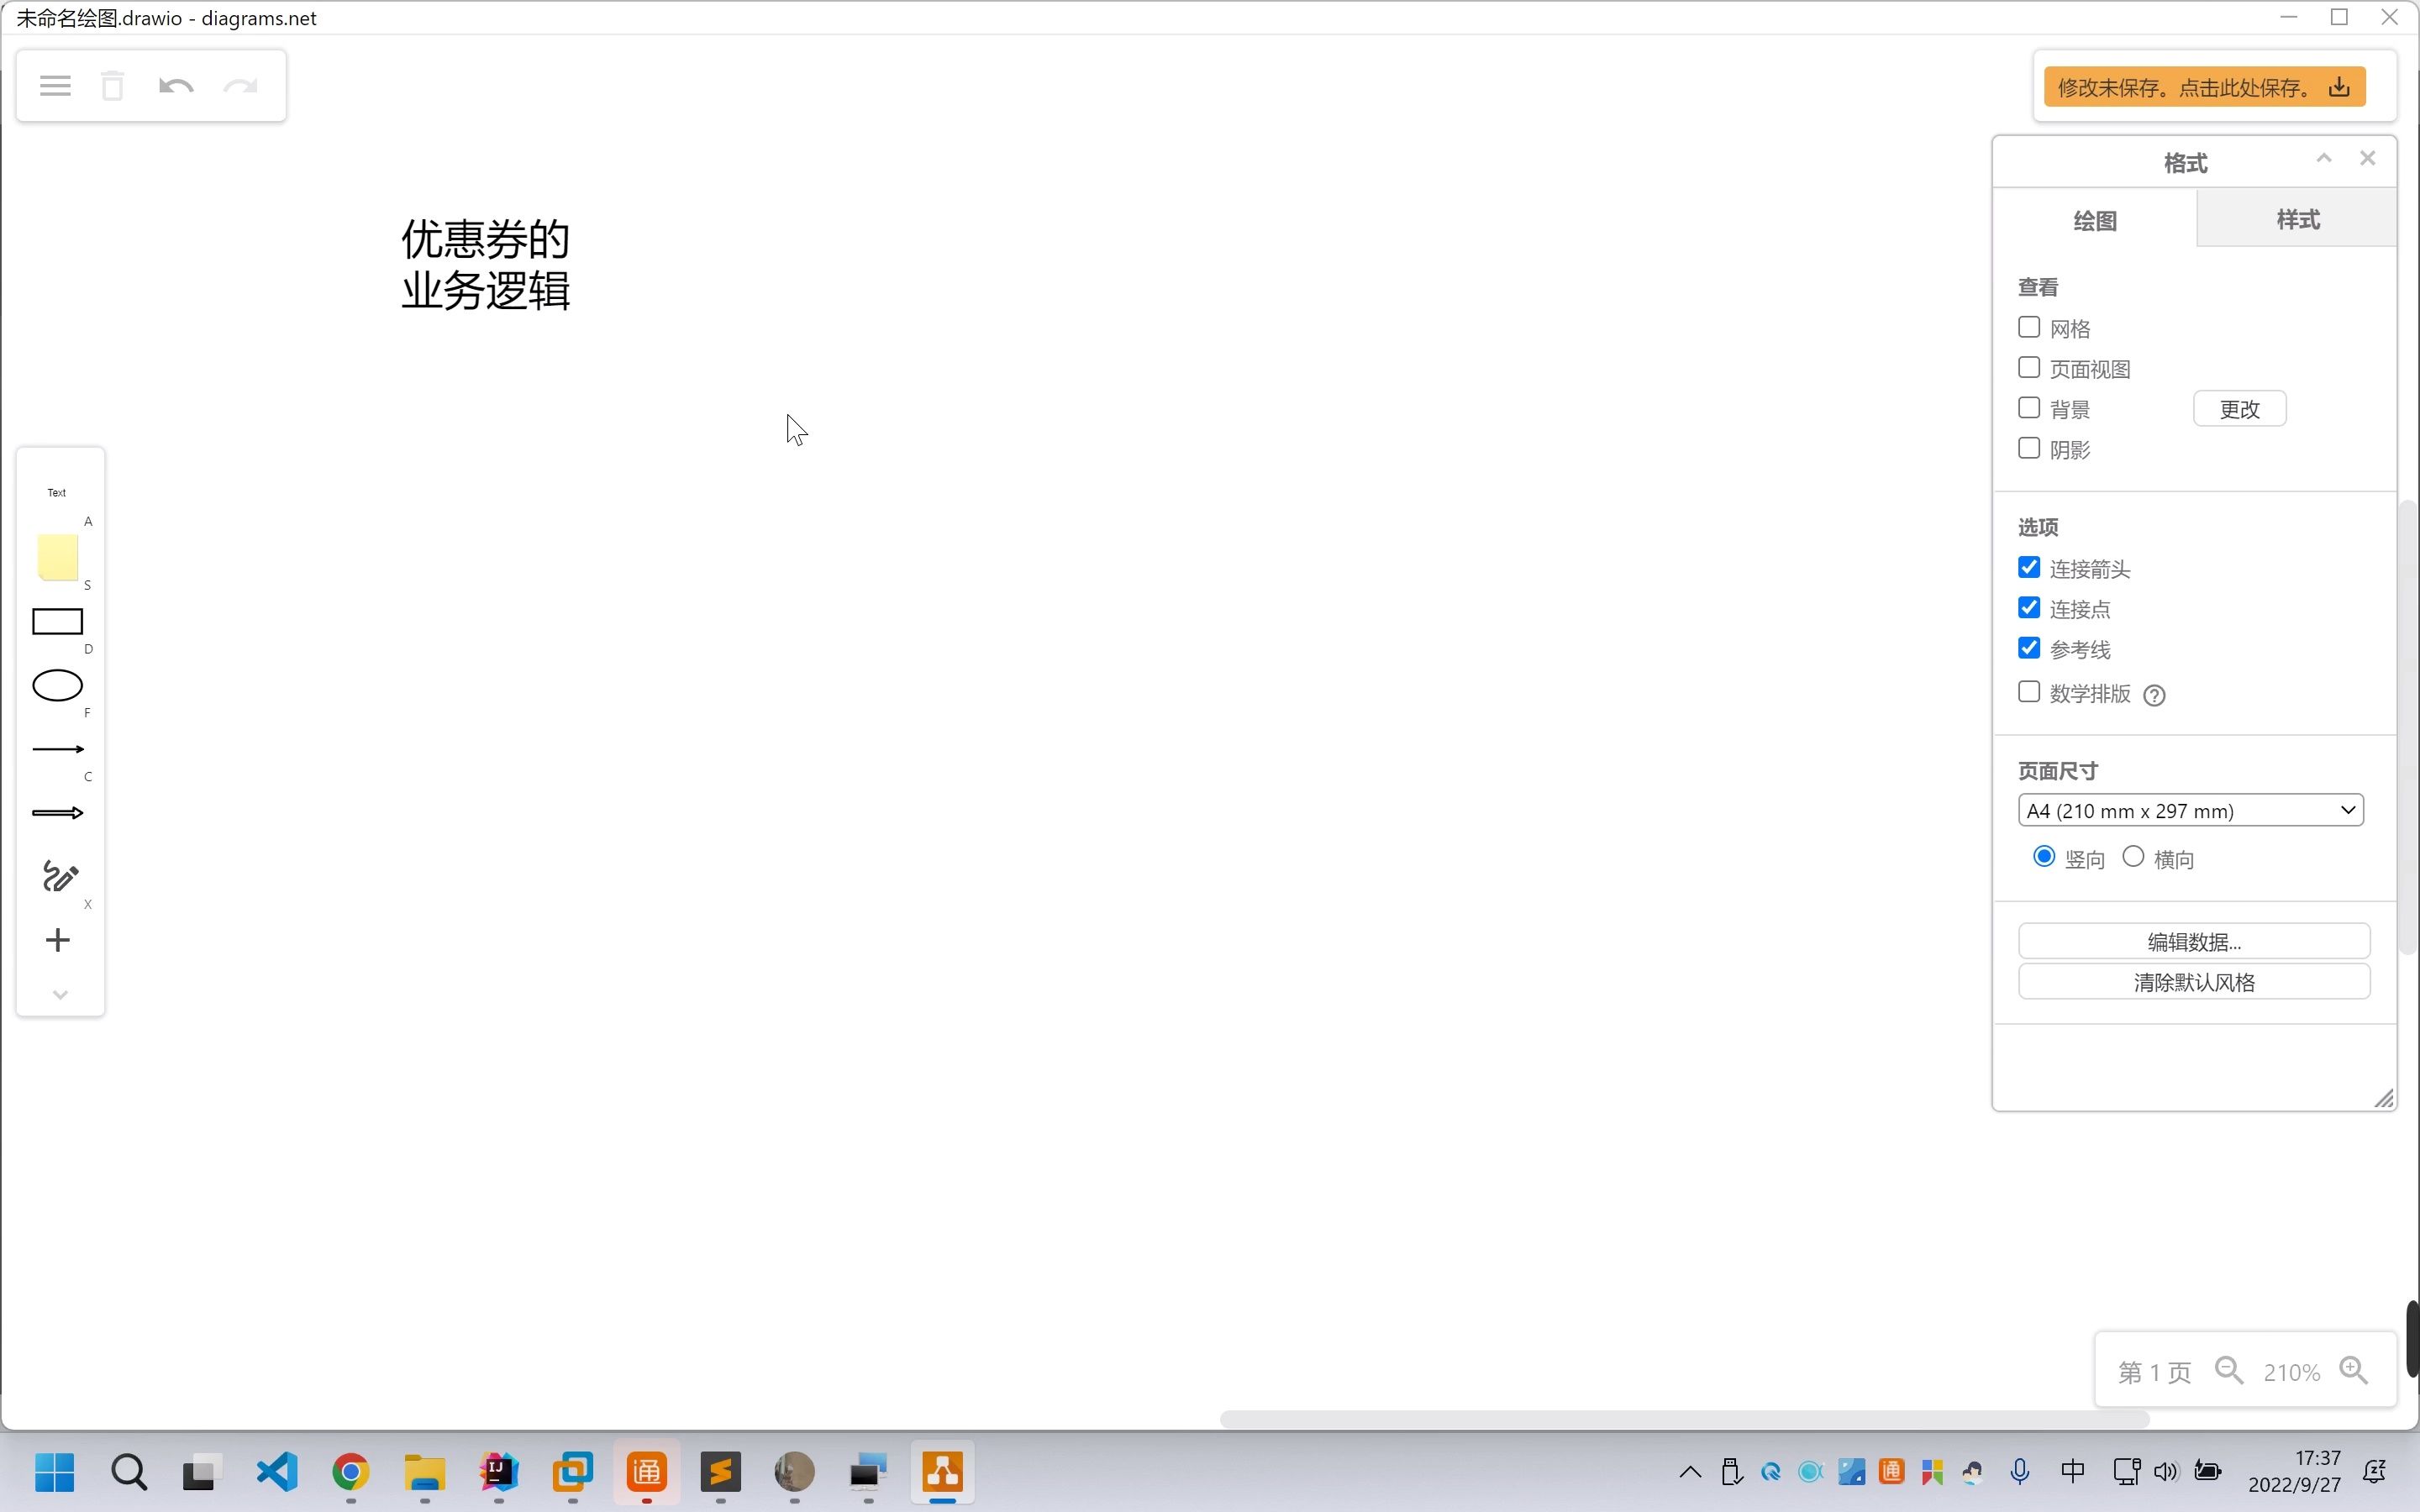Enable 页面视图 (Page View) checkbox
The height and width of the screenshot is (1512, 2420).
[x=2030, y=368]
